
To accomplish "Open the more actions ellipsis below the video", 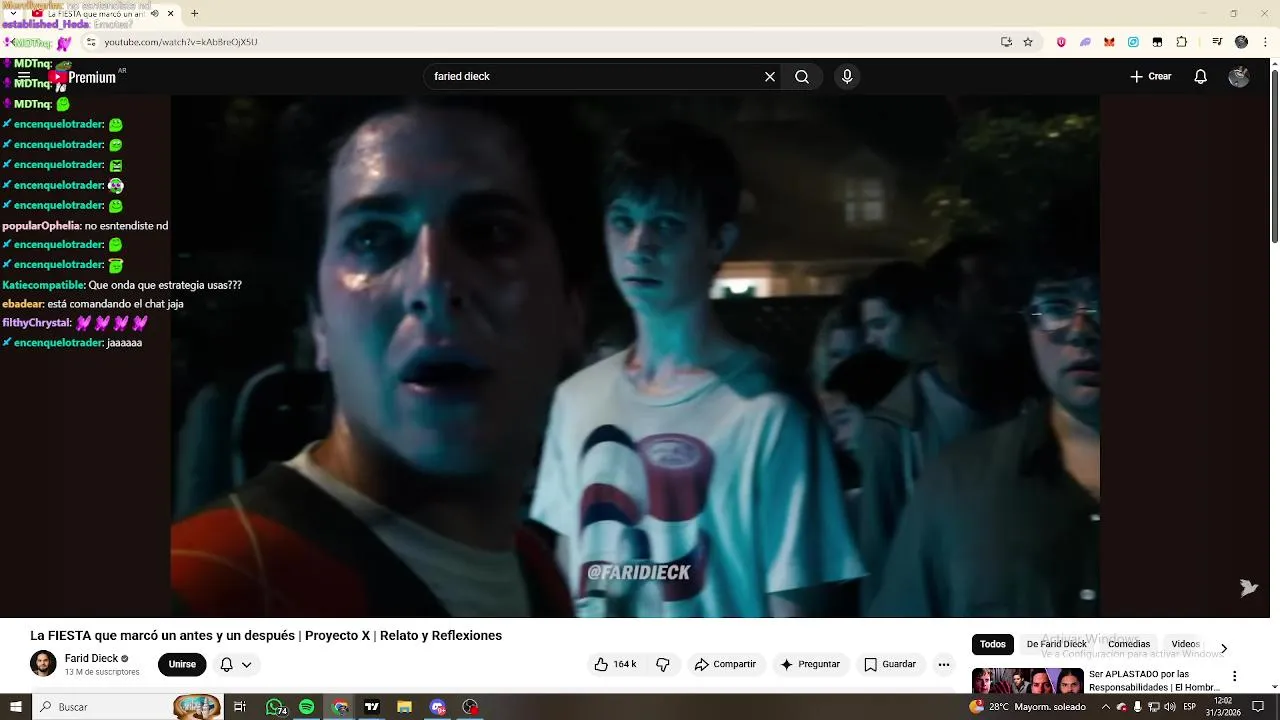I will pos(944,664).
